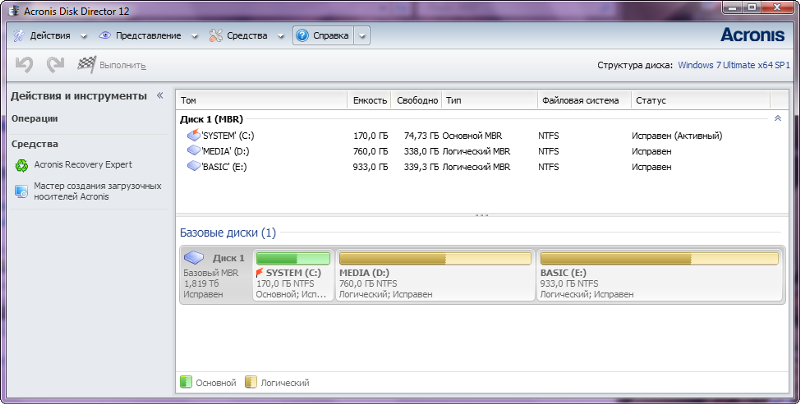Expand the Действия dropdown arrow
Screen dimensions: 800x404
tap(84, 36)
